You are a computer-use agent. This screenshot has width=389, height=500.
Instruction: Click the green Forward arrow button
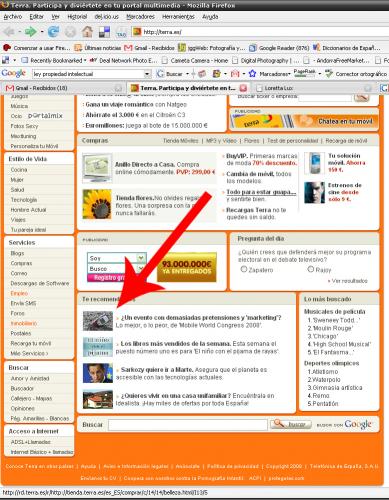(x=30, y=32)
